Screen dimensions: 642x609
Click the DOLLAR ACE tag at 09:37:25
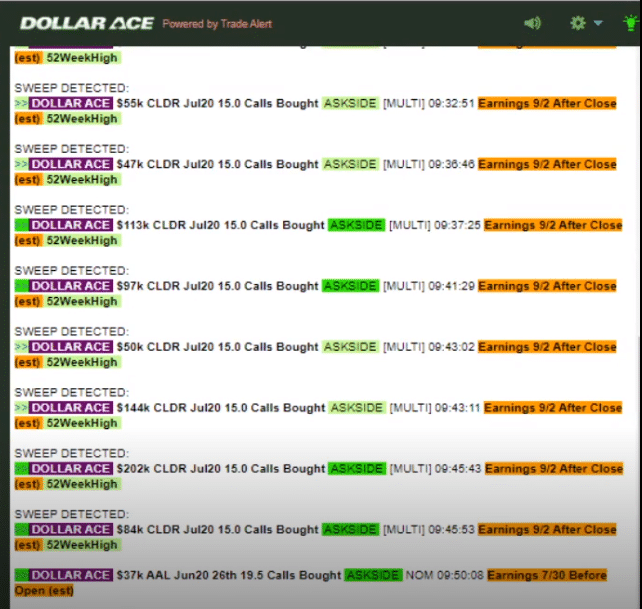tap(71, 225)
